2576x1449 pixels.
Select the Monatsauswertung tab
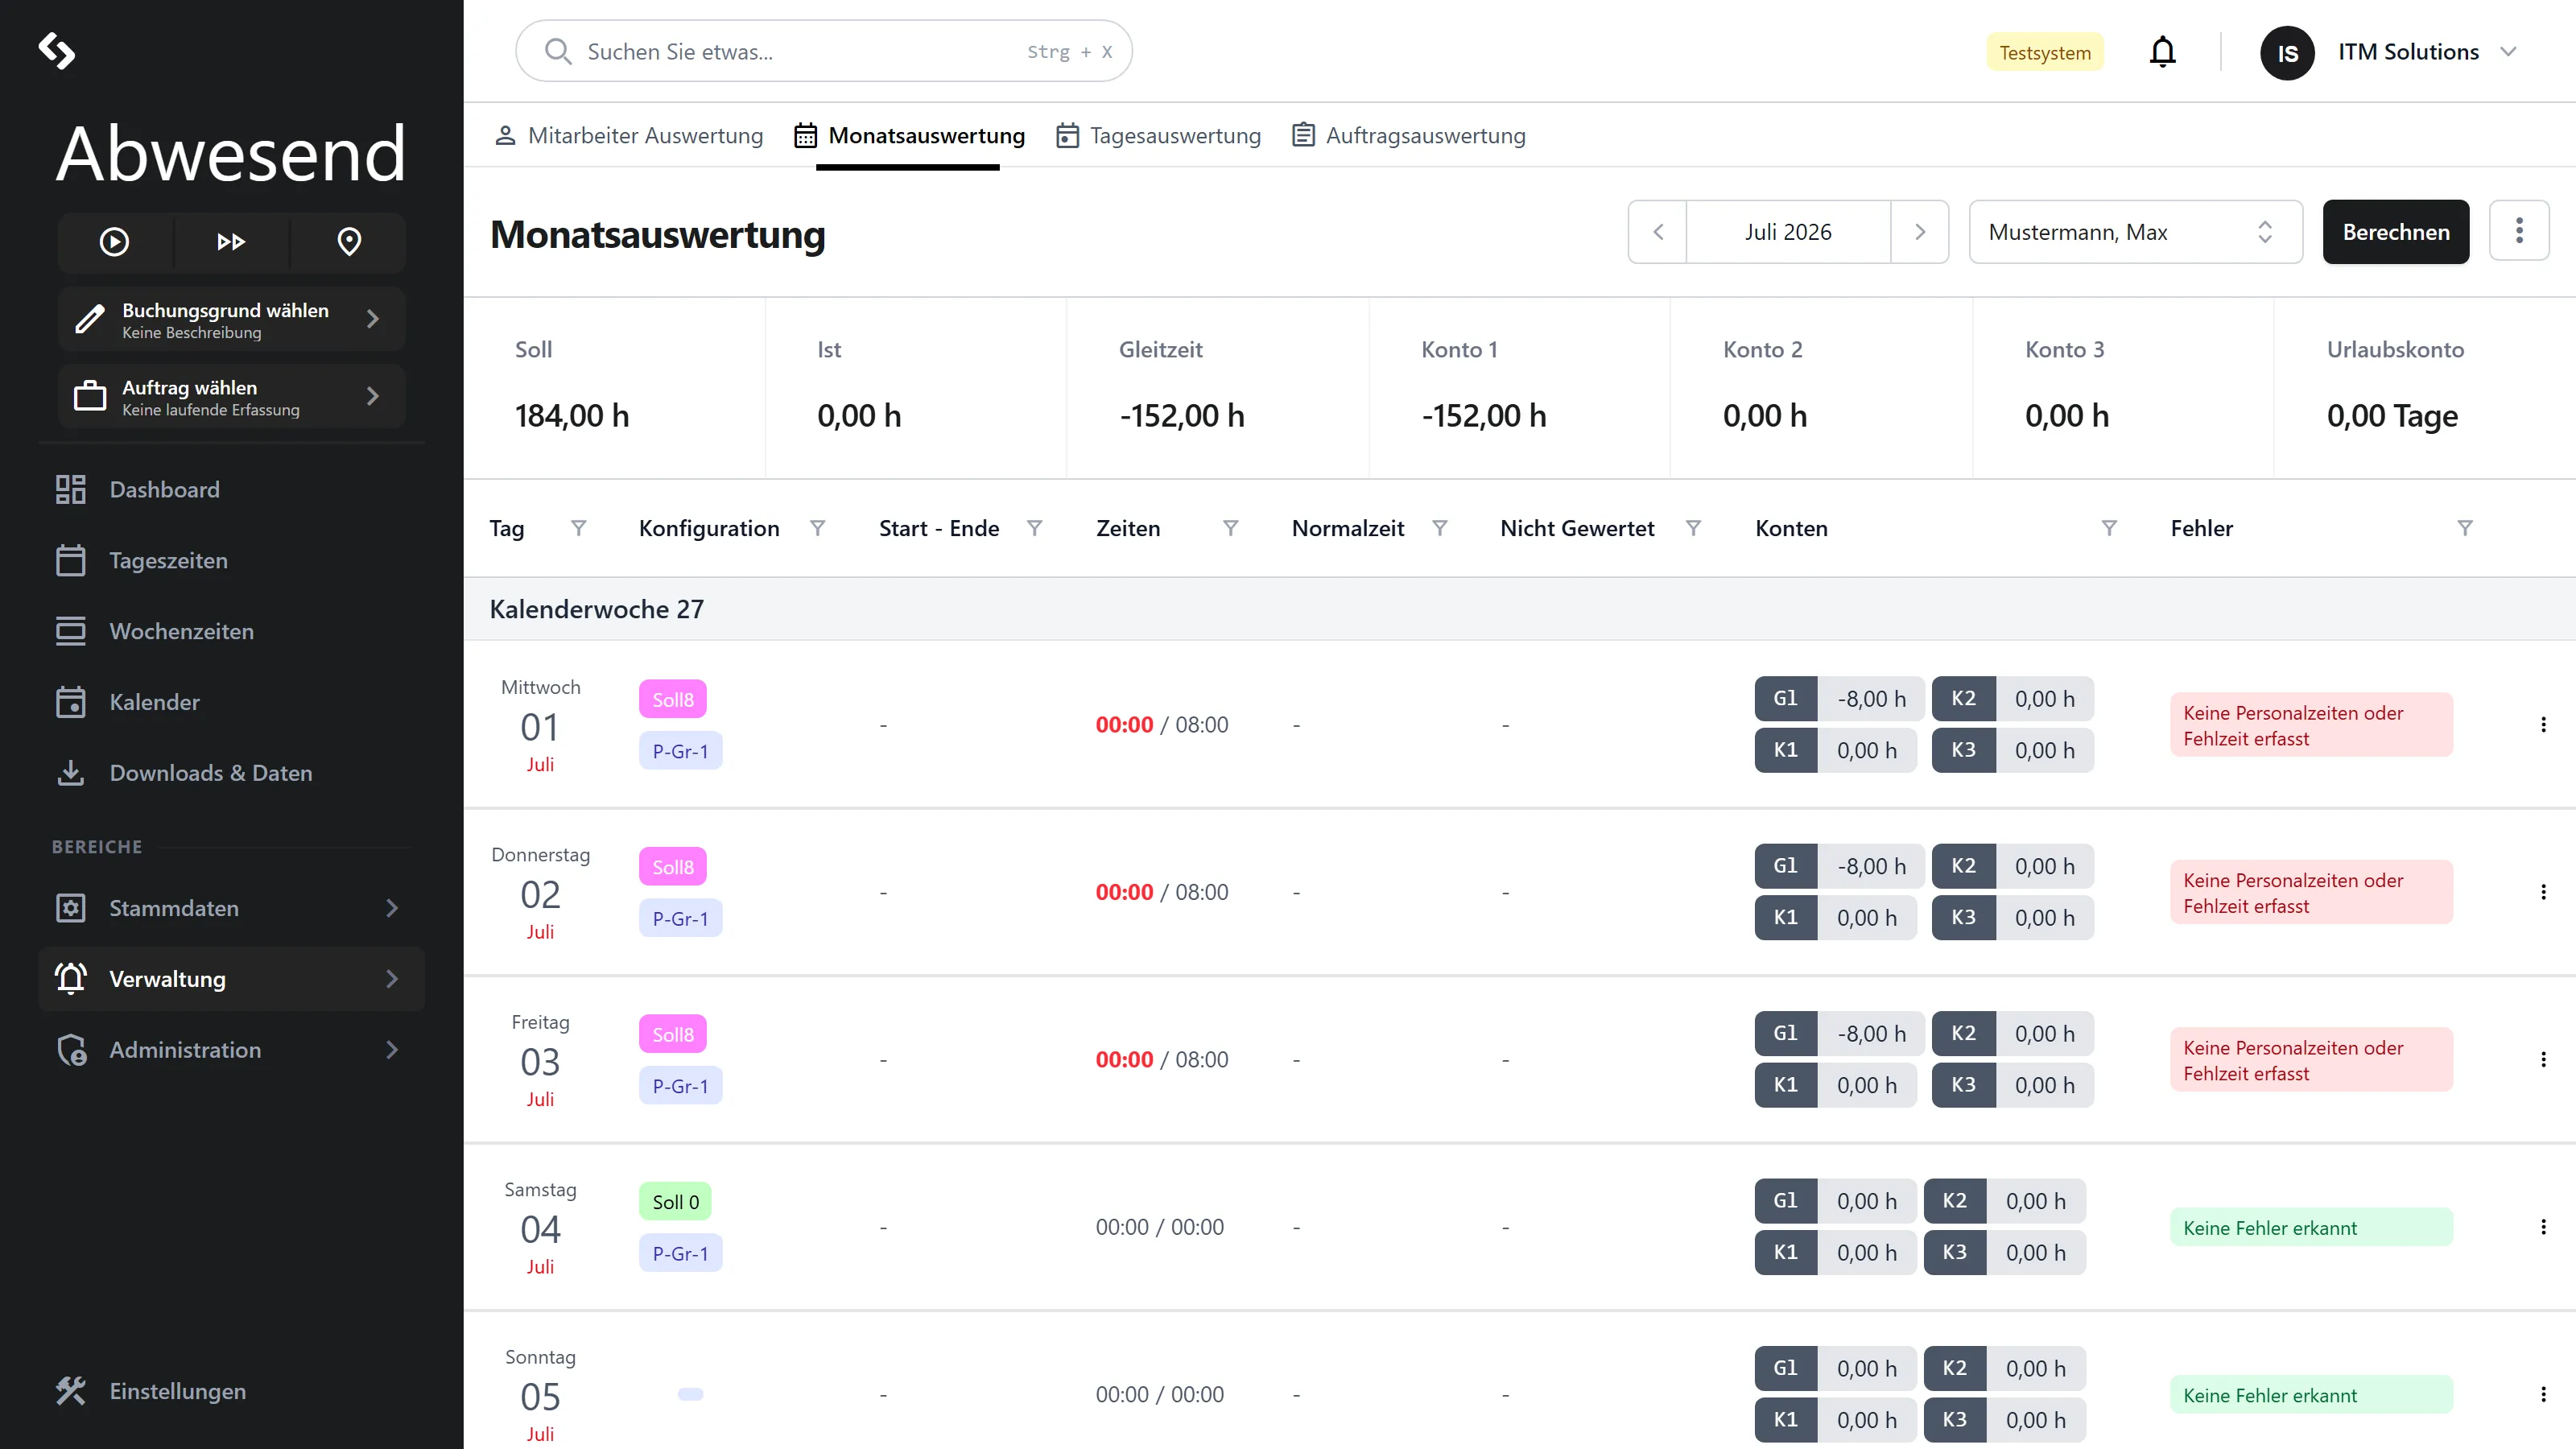(x=909, y=135)
